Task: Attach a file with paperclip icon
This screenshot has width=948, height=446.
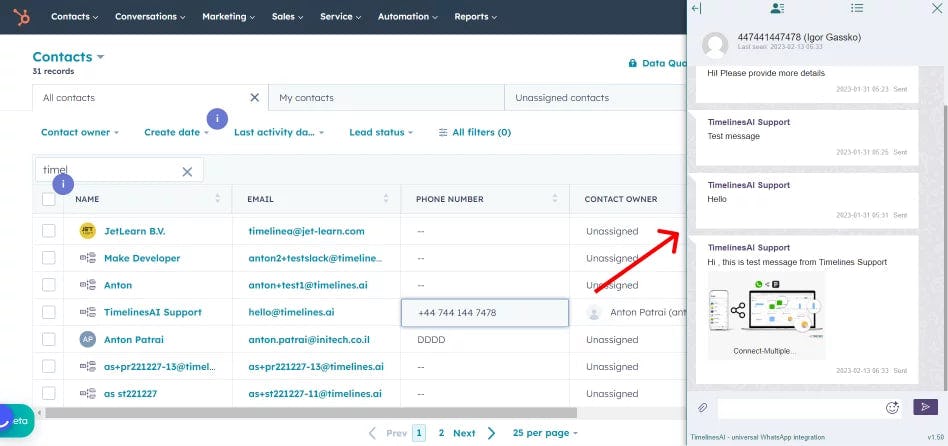Action: (x=703, y=408)
